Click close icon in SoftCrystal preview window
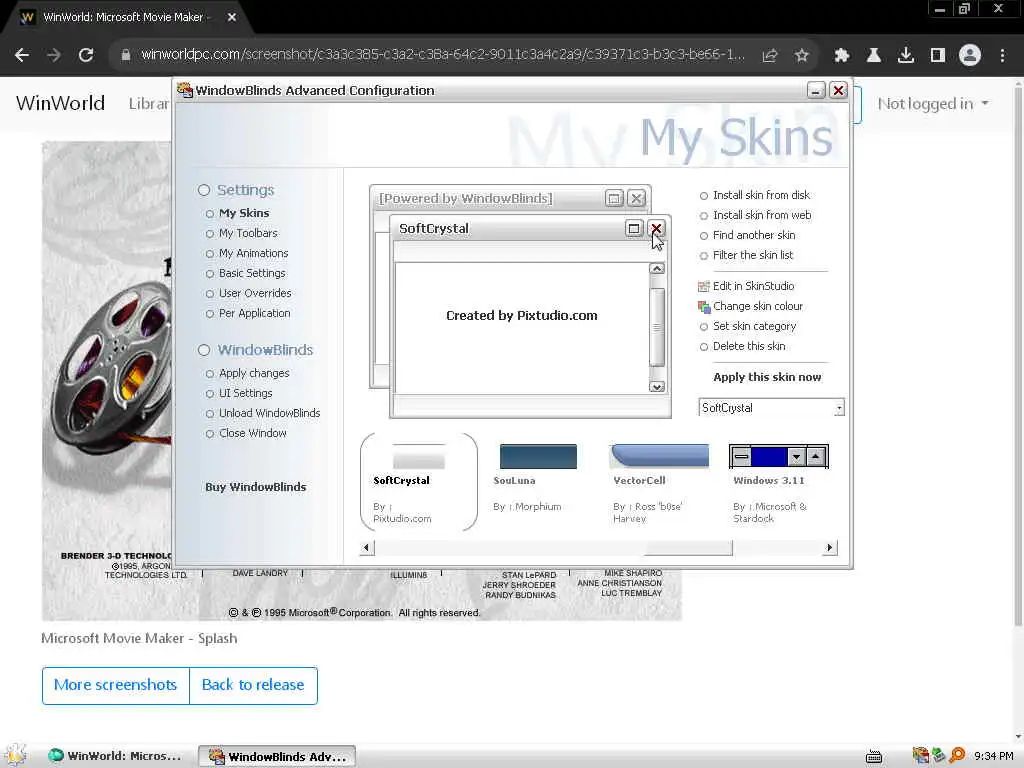Viewport: 1024px width, 768px height. coord(656,229)
